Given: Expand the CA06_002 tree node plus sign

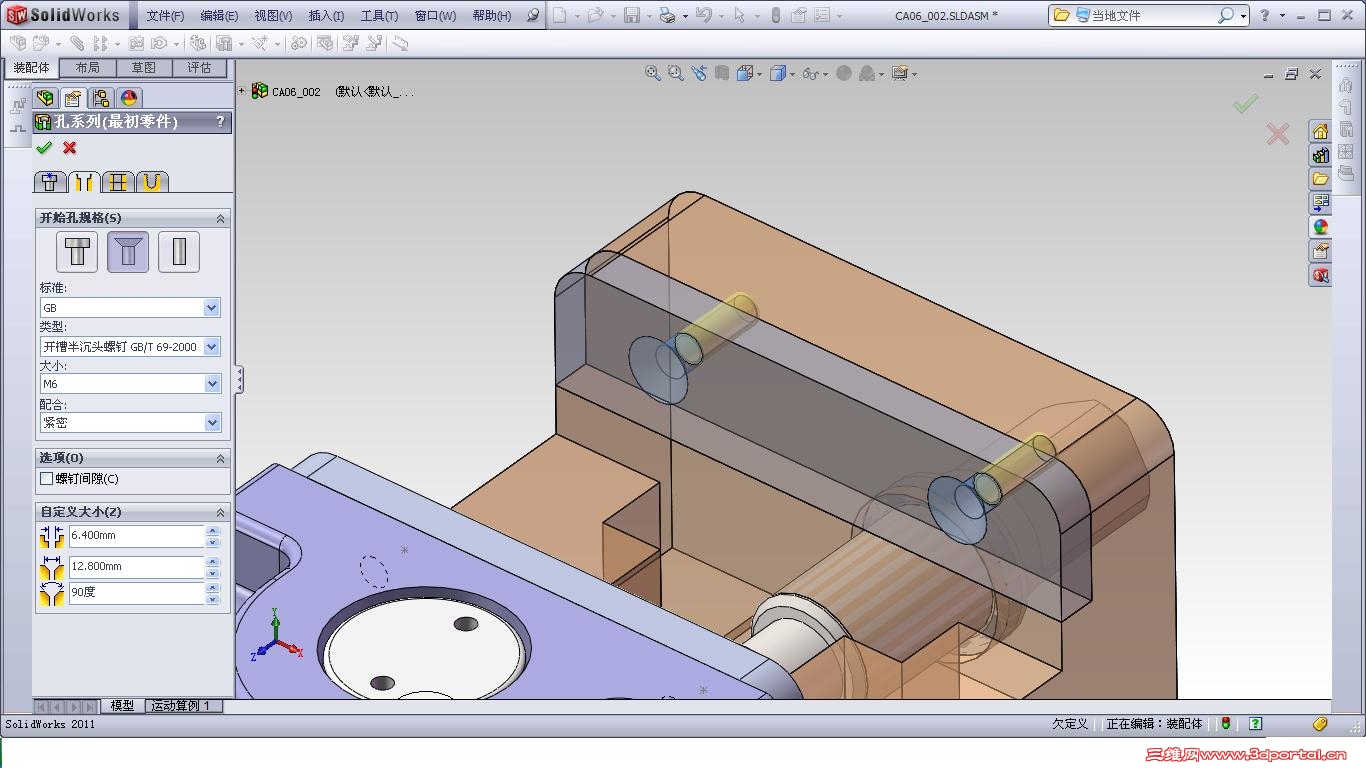Looking at the screenshot, I should pyautogui.click(x=242, y=91).
